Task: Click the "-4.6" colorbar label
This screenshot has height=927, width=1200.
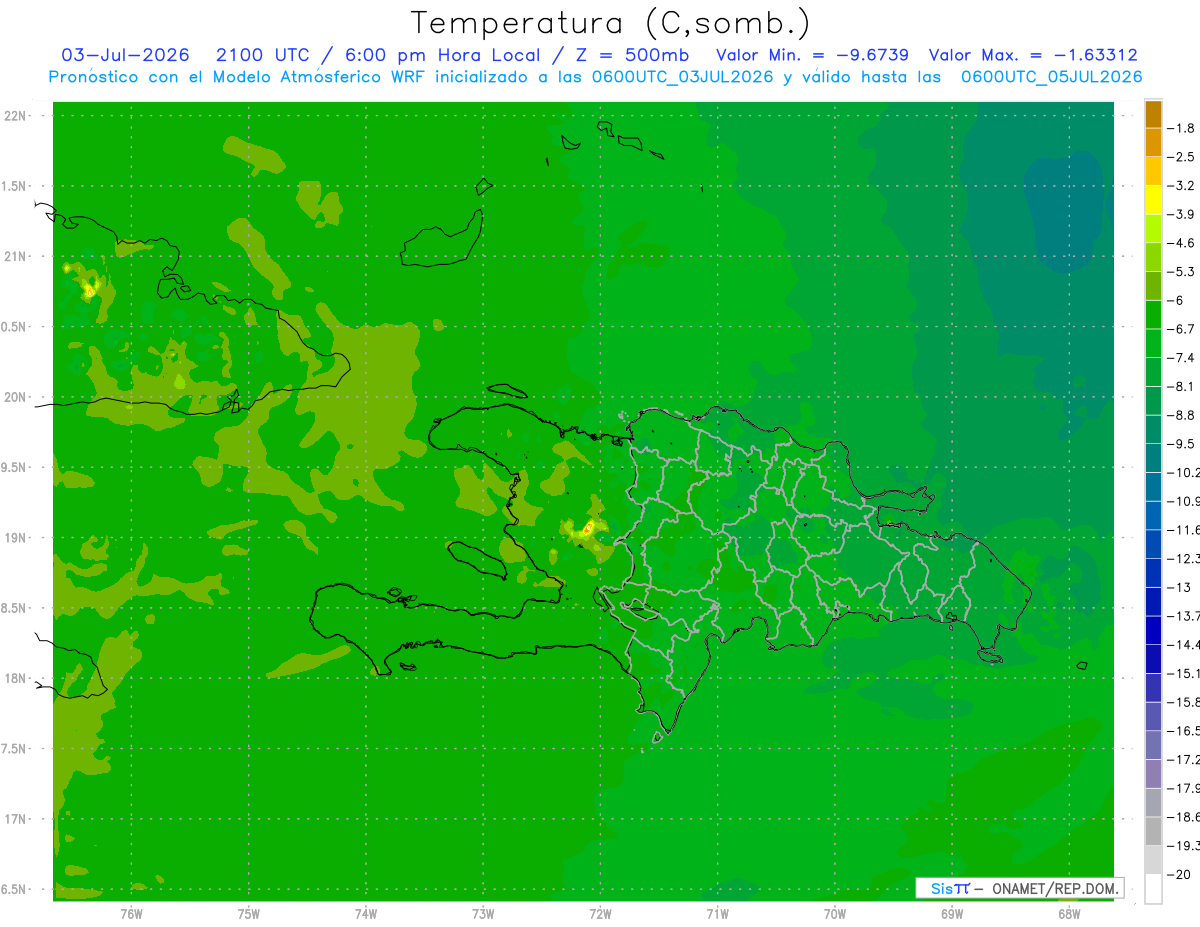Action: click(x=1181, y=243)
